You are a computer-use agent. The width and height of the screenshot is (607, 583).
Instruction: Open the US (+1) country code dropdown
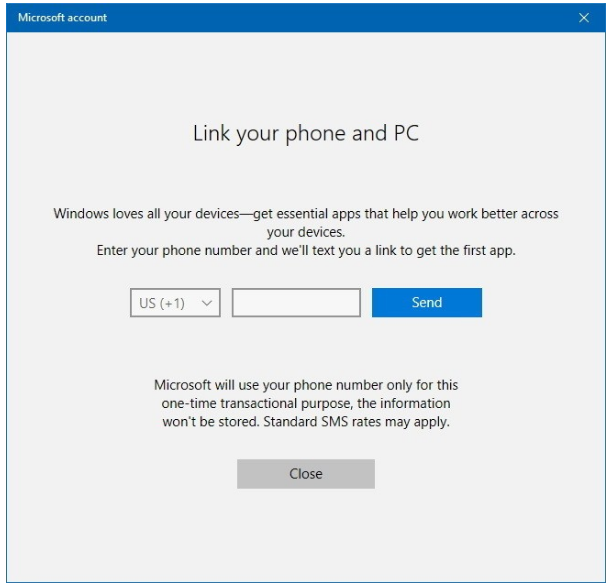coord(175,303)
